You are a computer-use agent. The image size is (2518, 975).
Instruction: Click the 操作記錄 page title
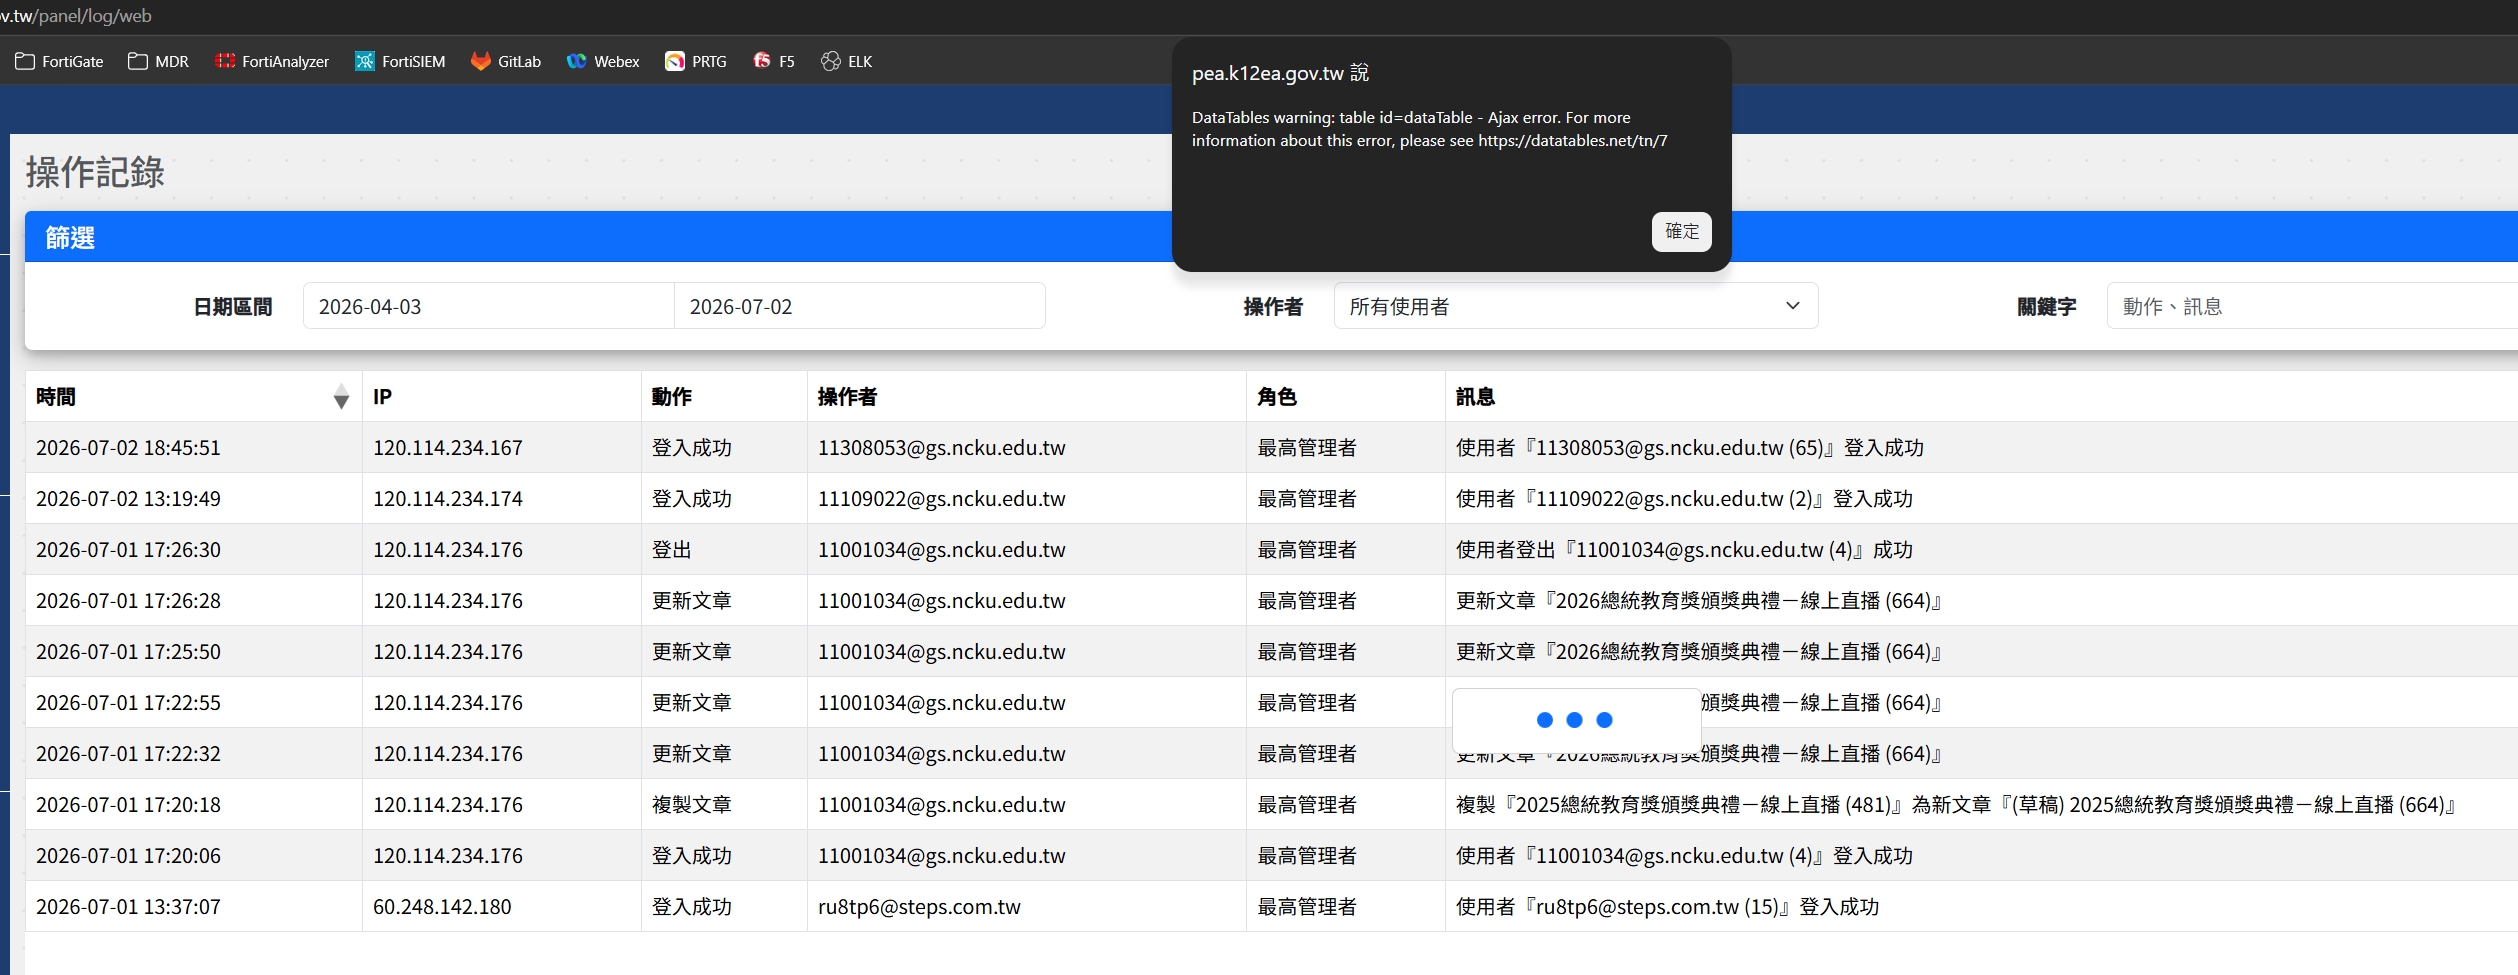point(95,172)
